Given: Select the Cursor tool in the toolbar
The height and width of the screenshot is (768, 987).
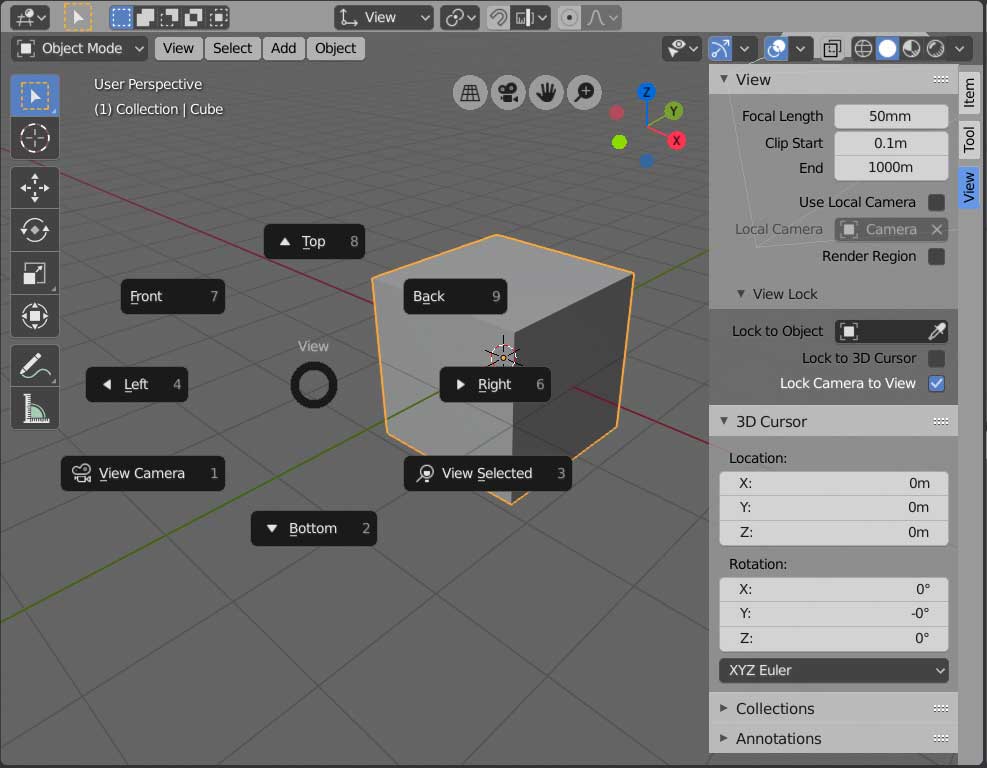Looking at the screenshot, I should point(35,137).
